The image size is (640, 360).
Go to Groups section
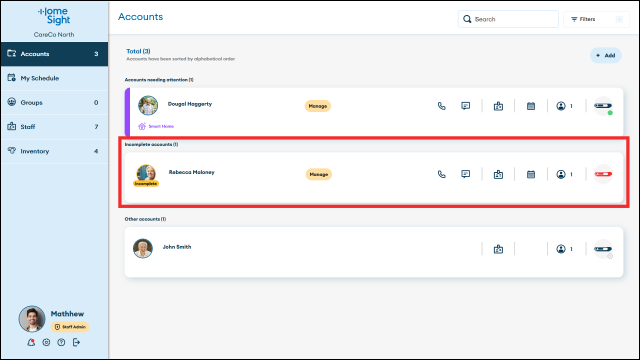(54, 102)
